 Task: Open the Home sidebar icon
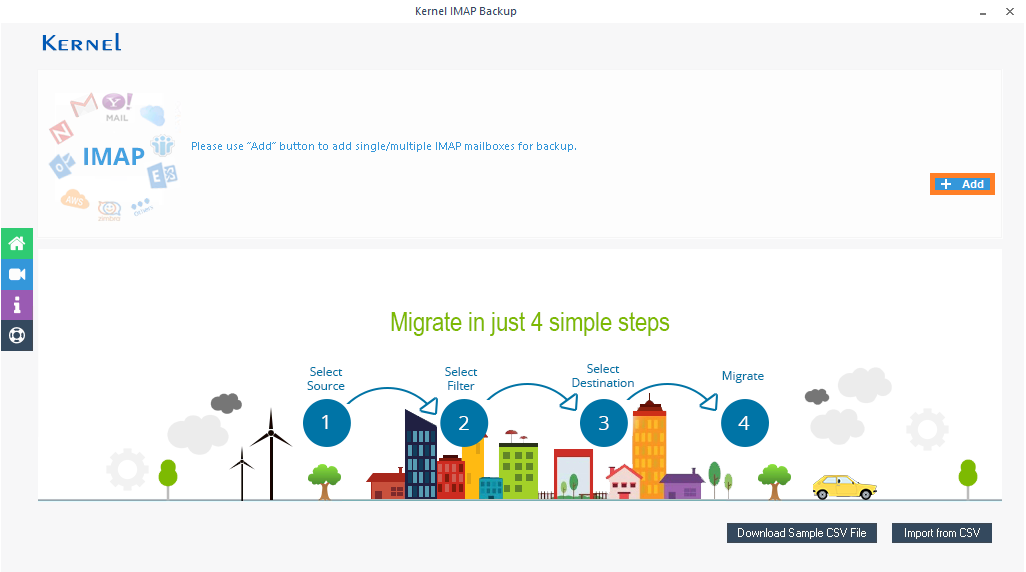[x=17, y=243]
